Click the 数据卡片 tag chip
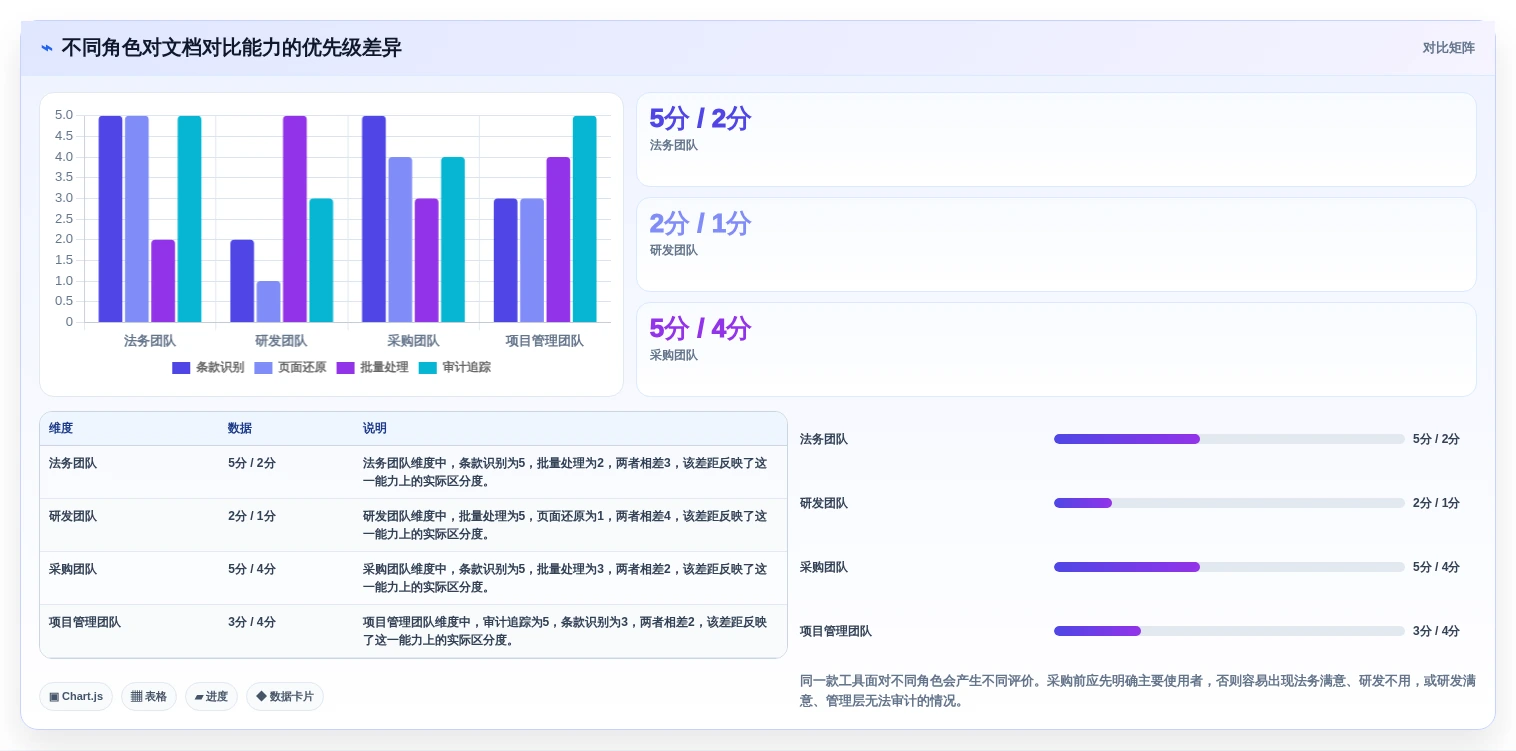This screenshot has width=1516, height=751. click(x=285, y=696)
